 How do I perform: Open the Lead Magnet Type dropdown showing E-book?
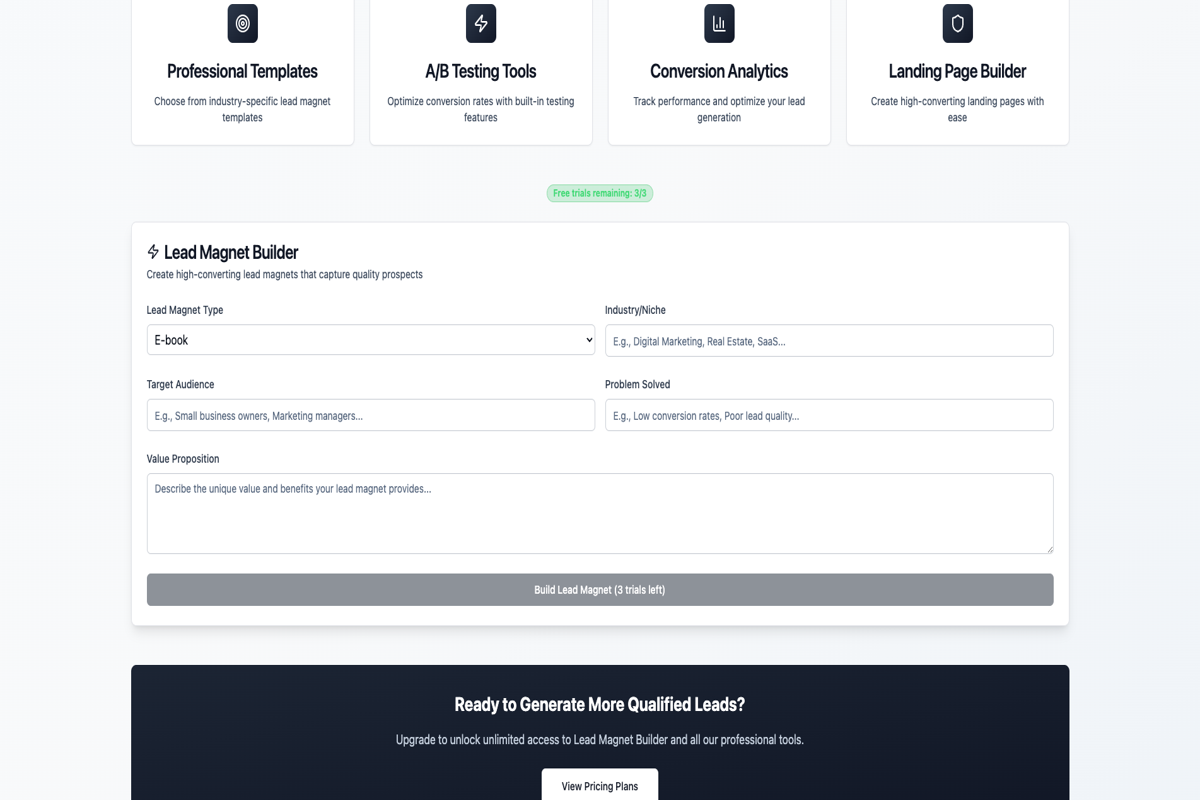[371, 340]
